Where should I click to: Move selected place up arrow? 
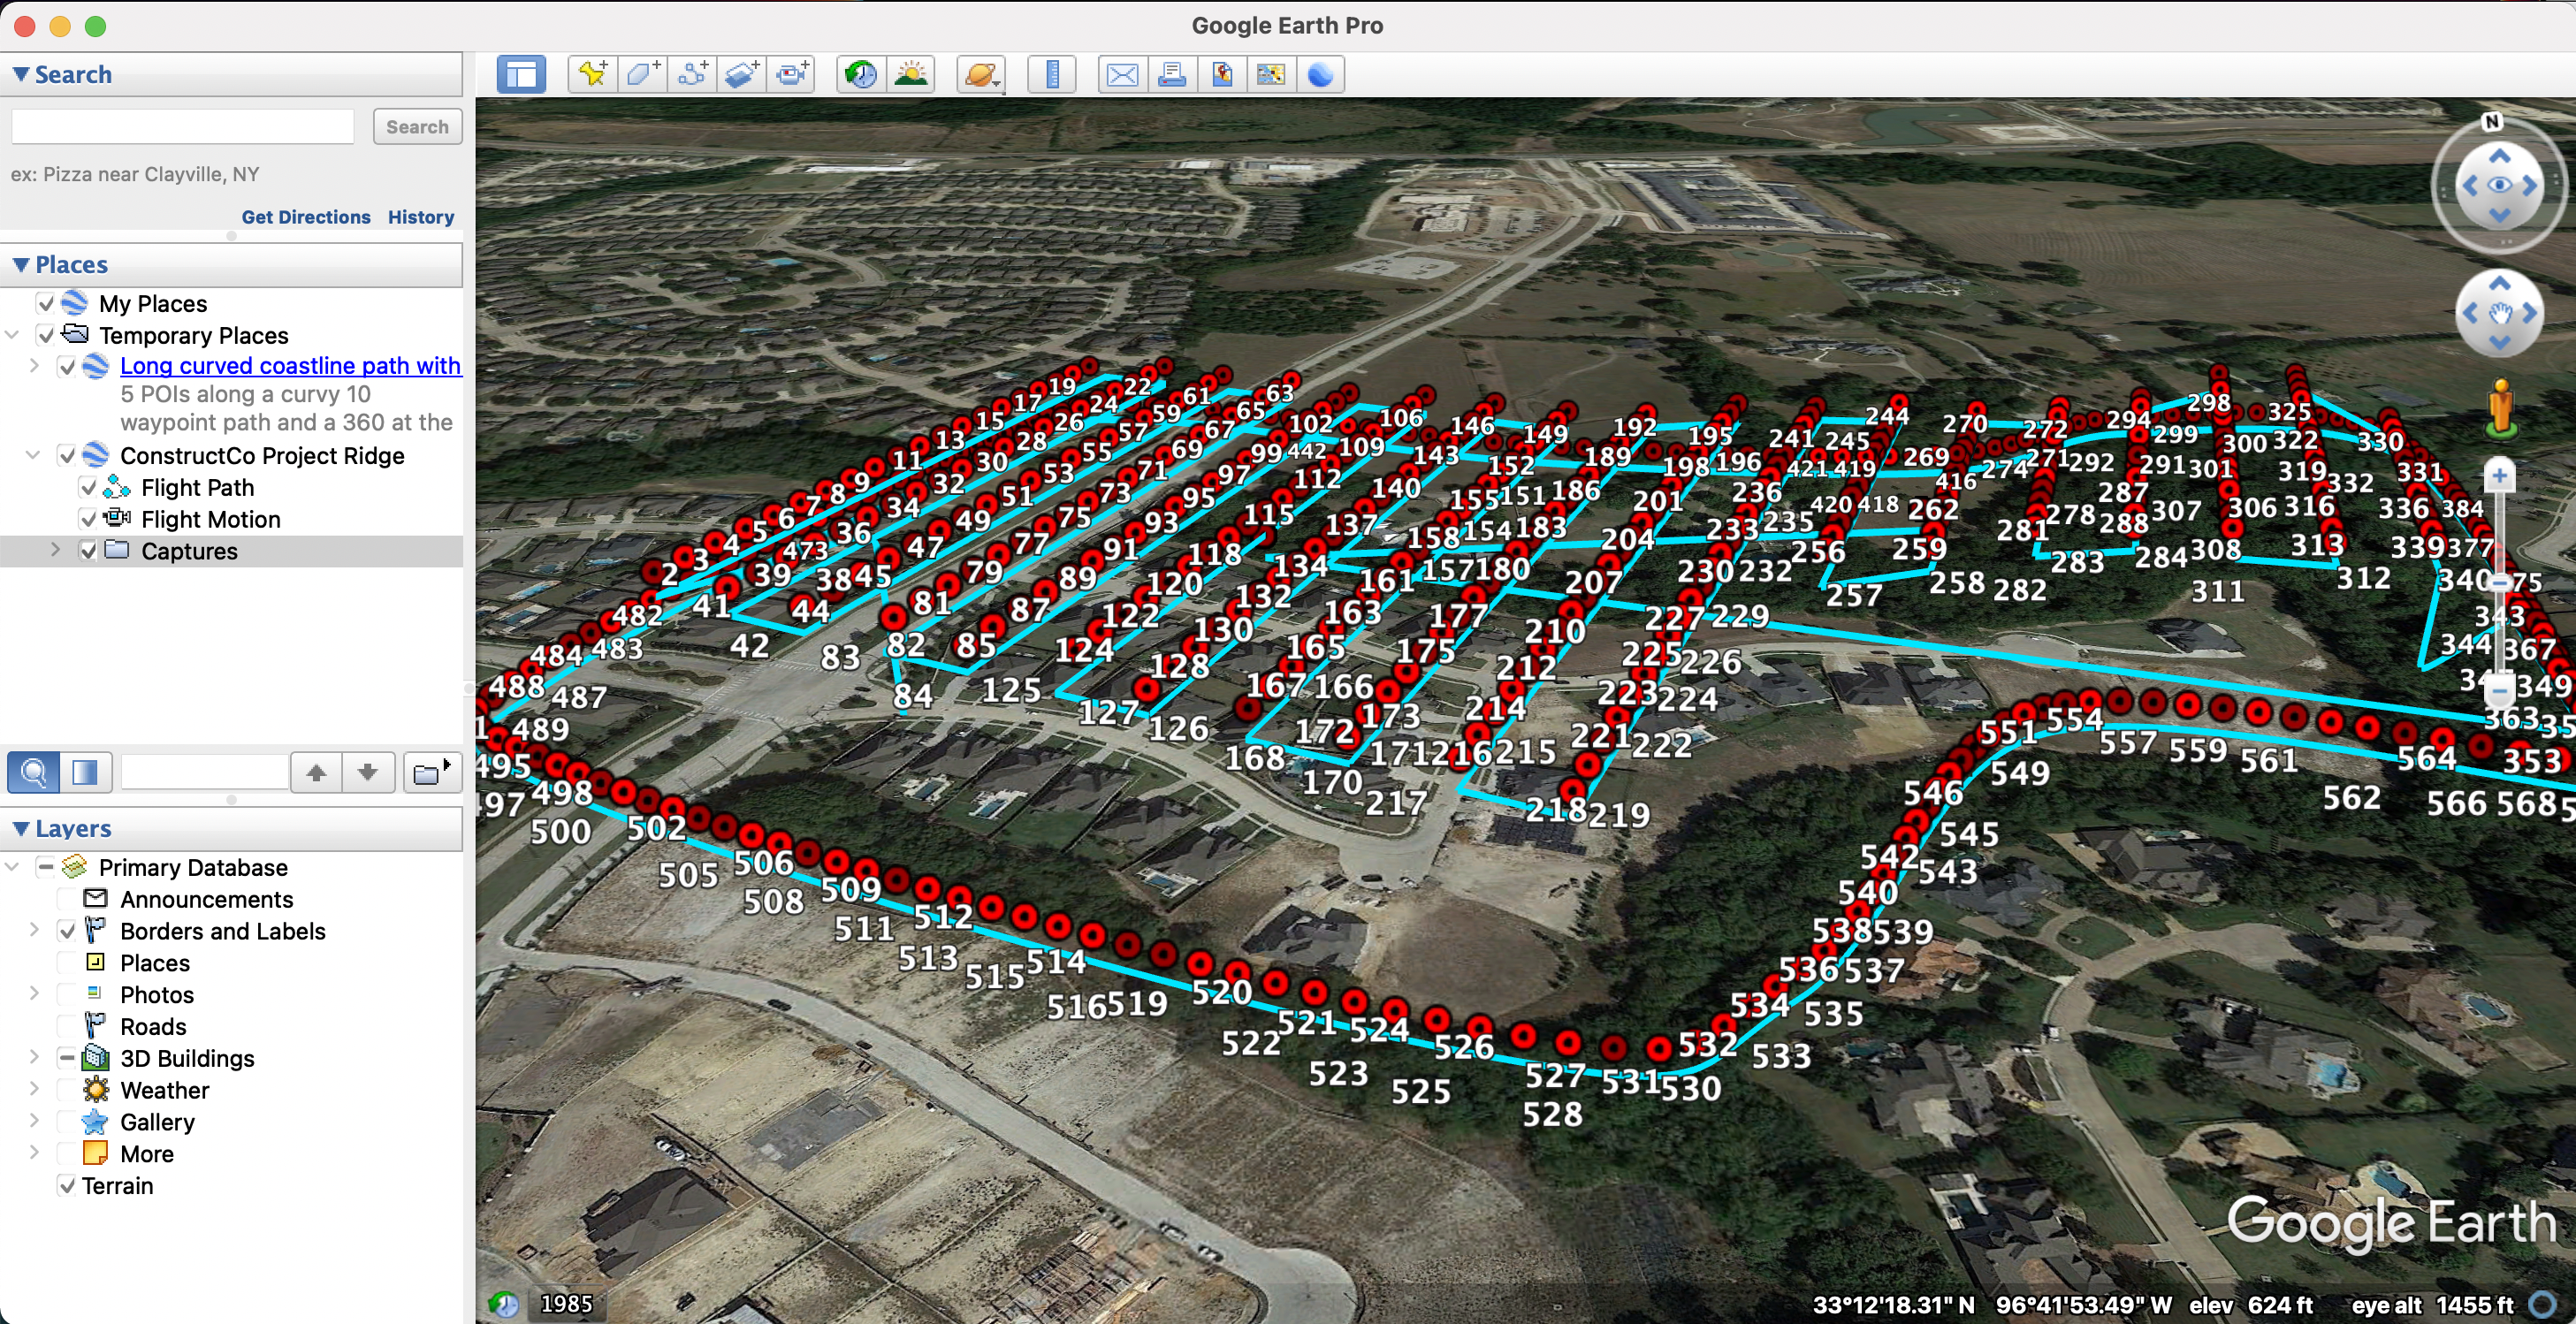pos(316,773)
